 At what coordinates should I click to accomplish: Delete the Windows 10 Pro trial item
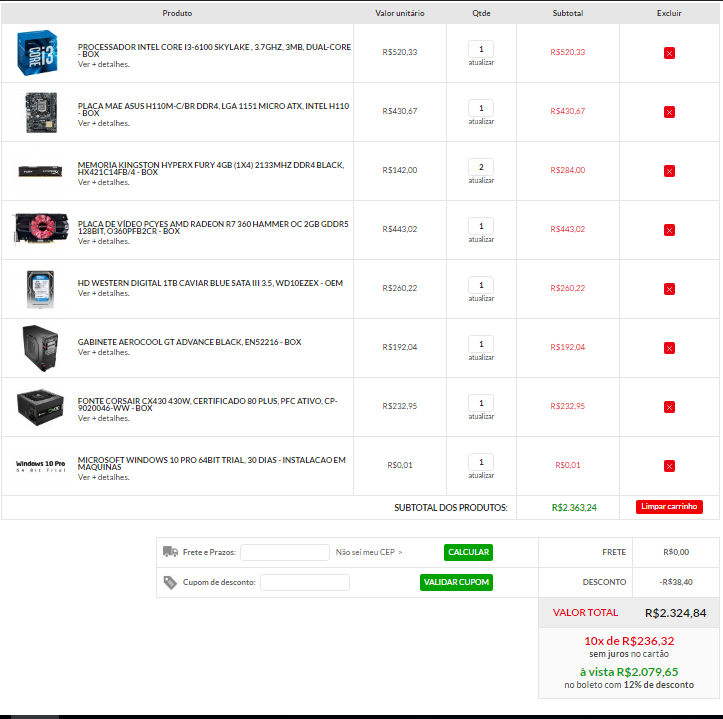[669, 466]
